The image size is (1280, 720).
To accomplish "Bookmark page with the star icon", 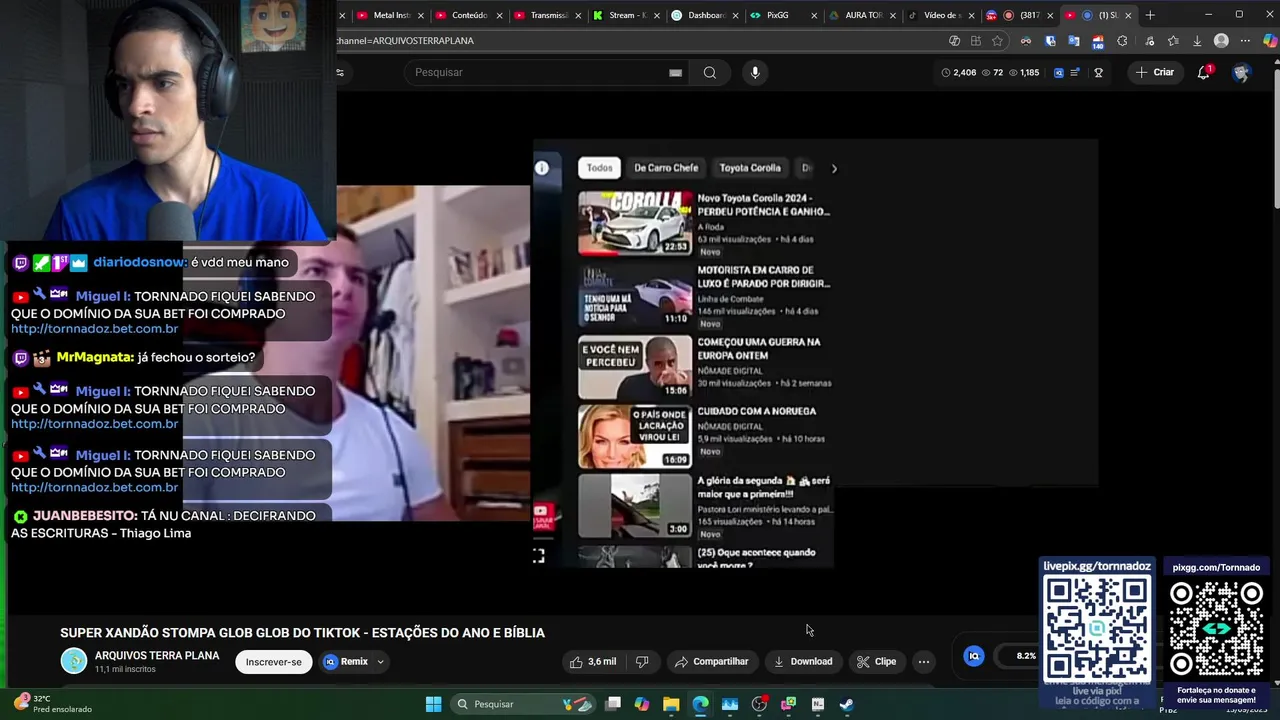I will coord(997,41).
